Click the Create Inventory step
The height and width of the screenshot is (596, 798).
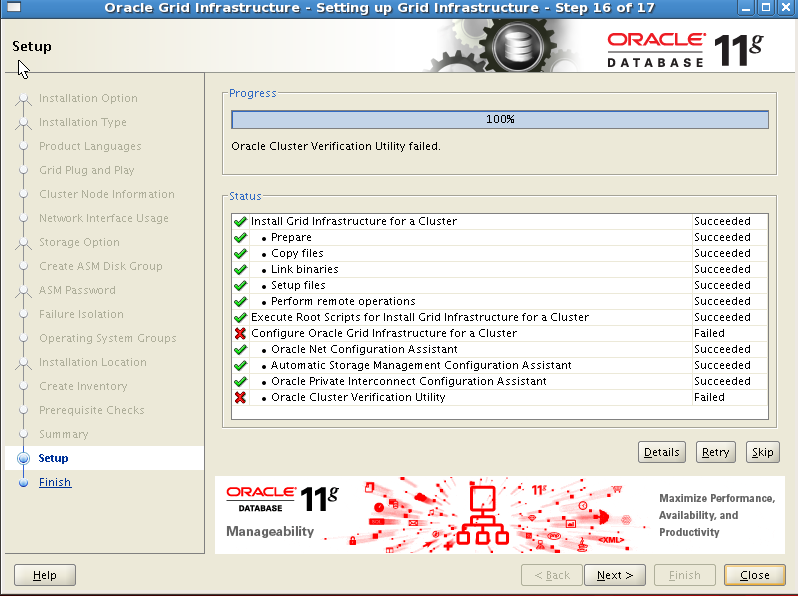83,386
